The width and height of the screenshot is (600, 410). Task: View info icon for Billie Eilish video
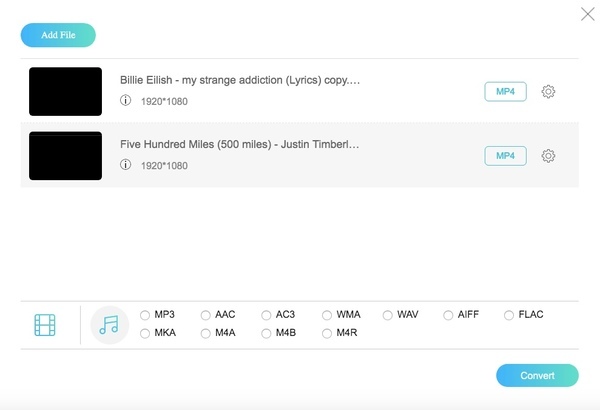pyautogui.click(x=126, y=101)
